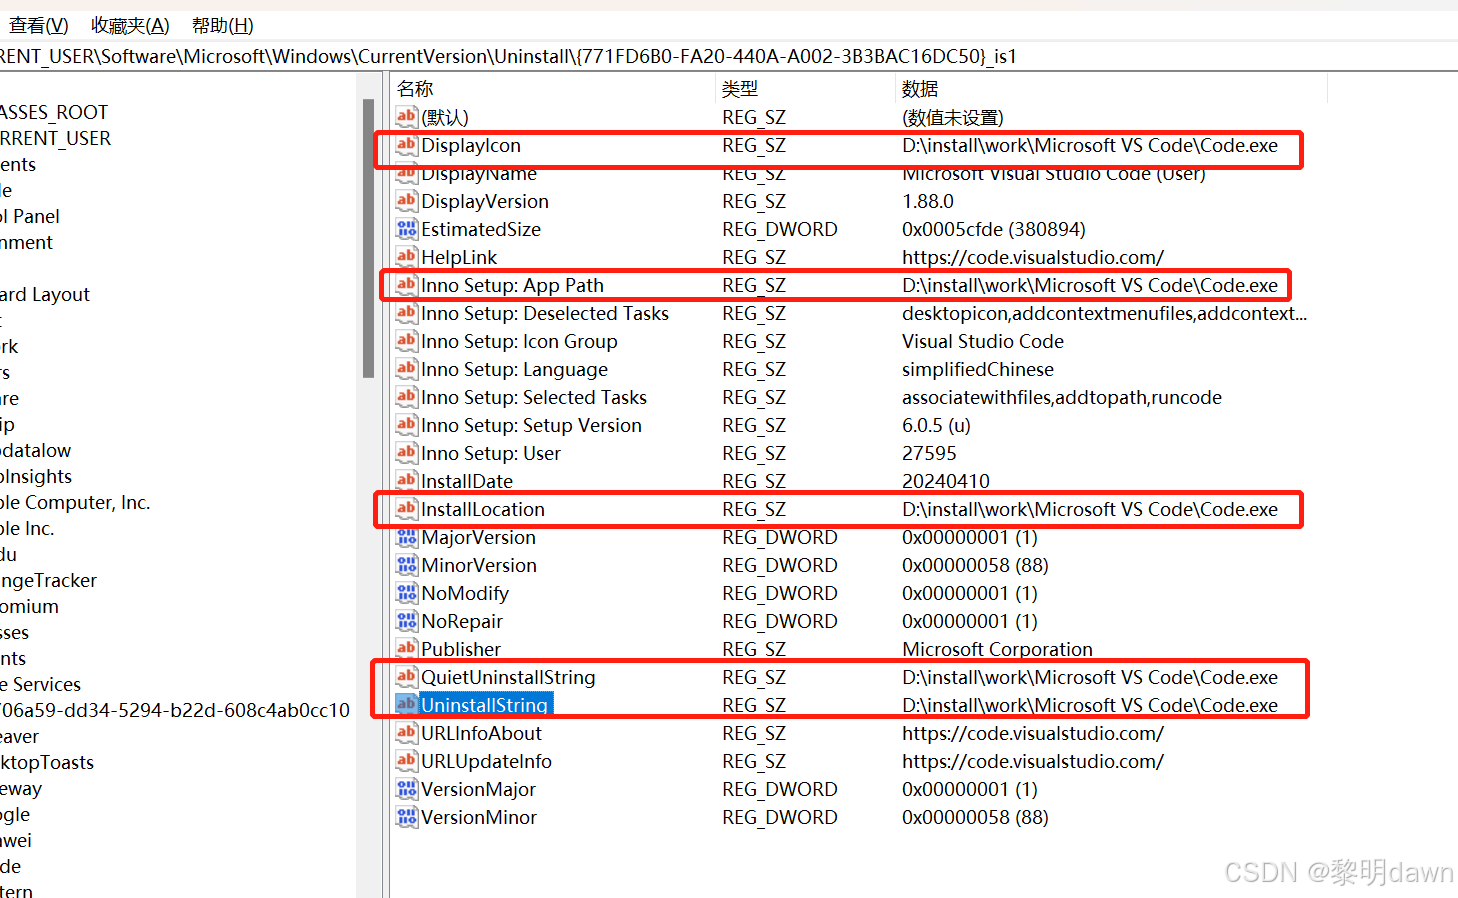This screenshot has height=898, width=1458.
Task: Click the data value '20240410'
Action: (x=946, y=481)
